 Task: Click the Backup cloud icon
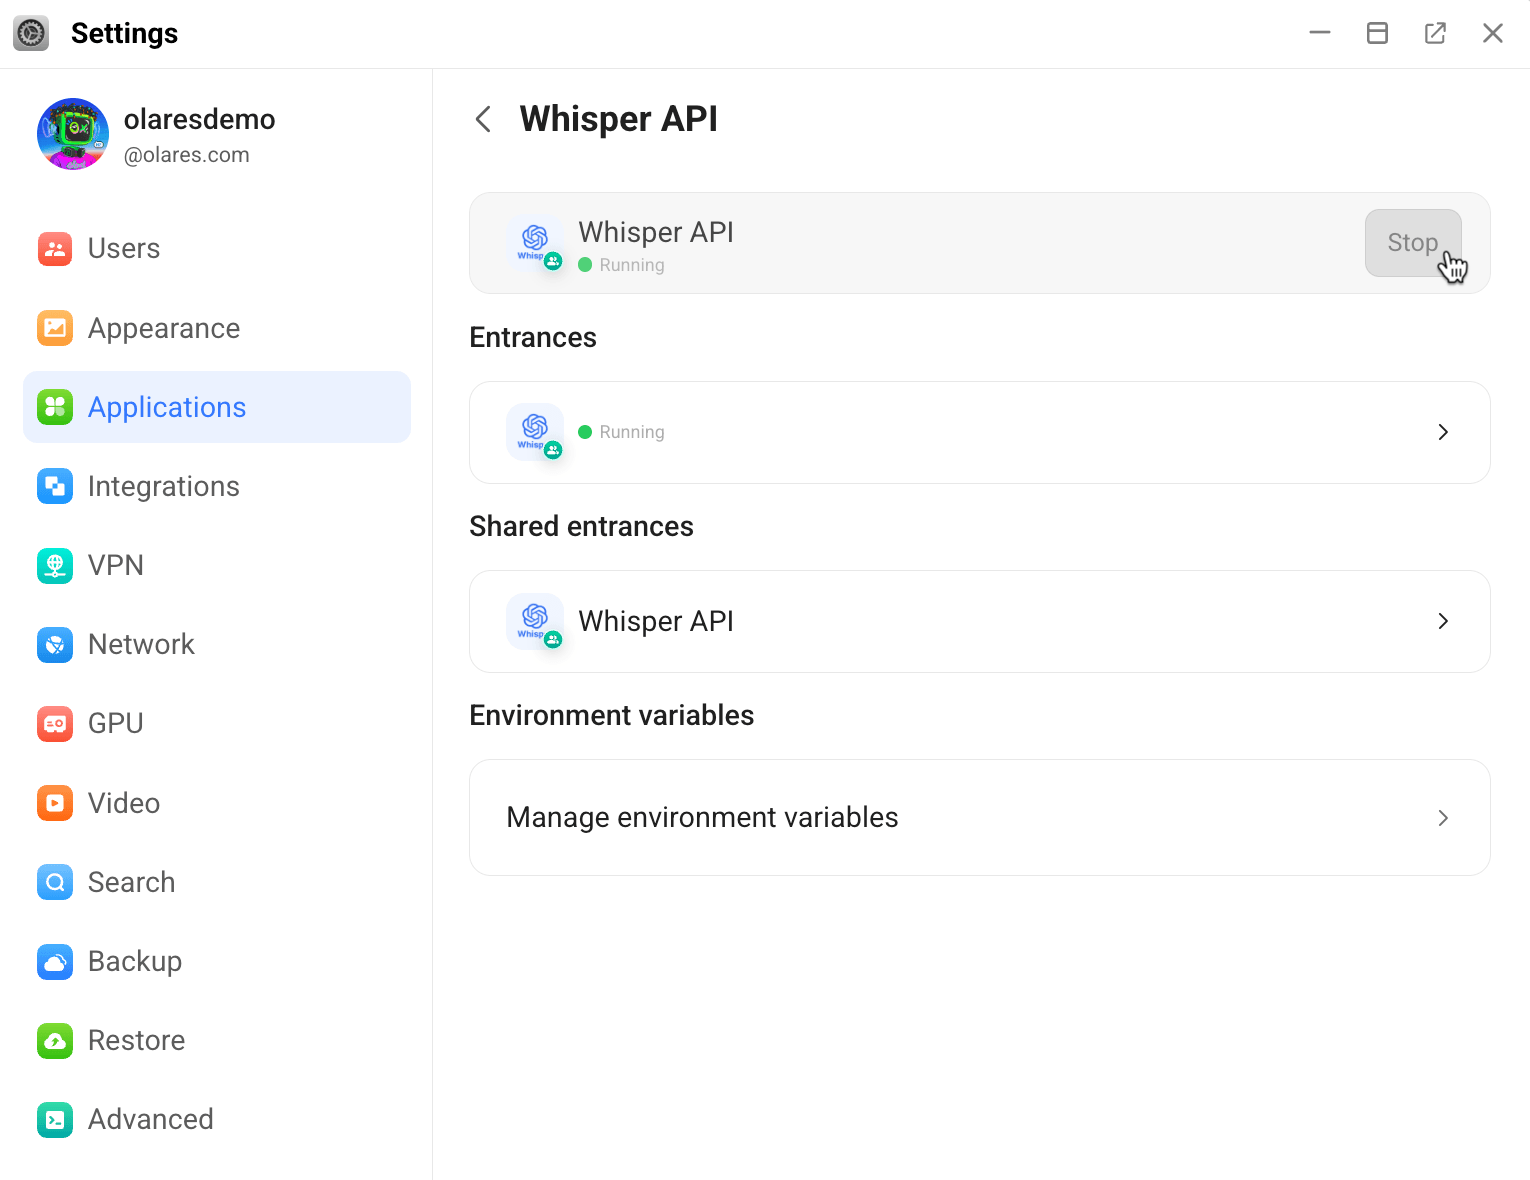[55, 962]
